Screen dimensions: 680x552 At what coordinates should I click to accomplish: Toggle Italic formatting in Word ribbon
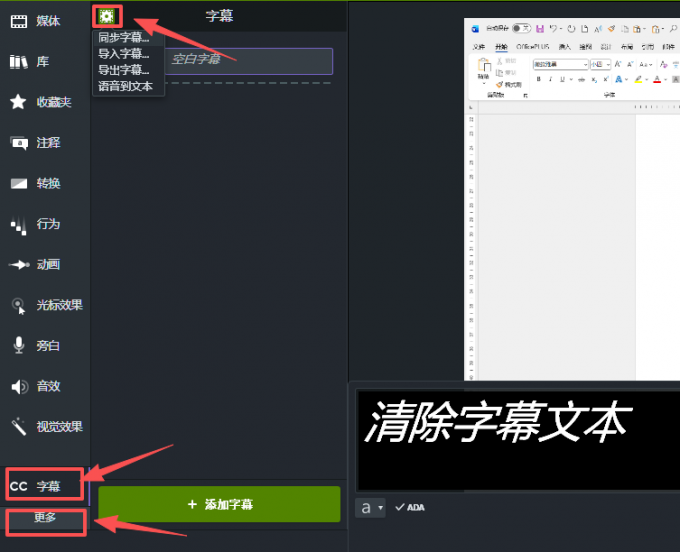click(550, 79)
